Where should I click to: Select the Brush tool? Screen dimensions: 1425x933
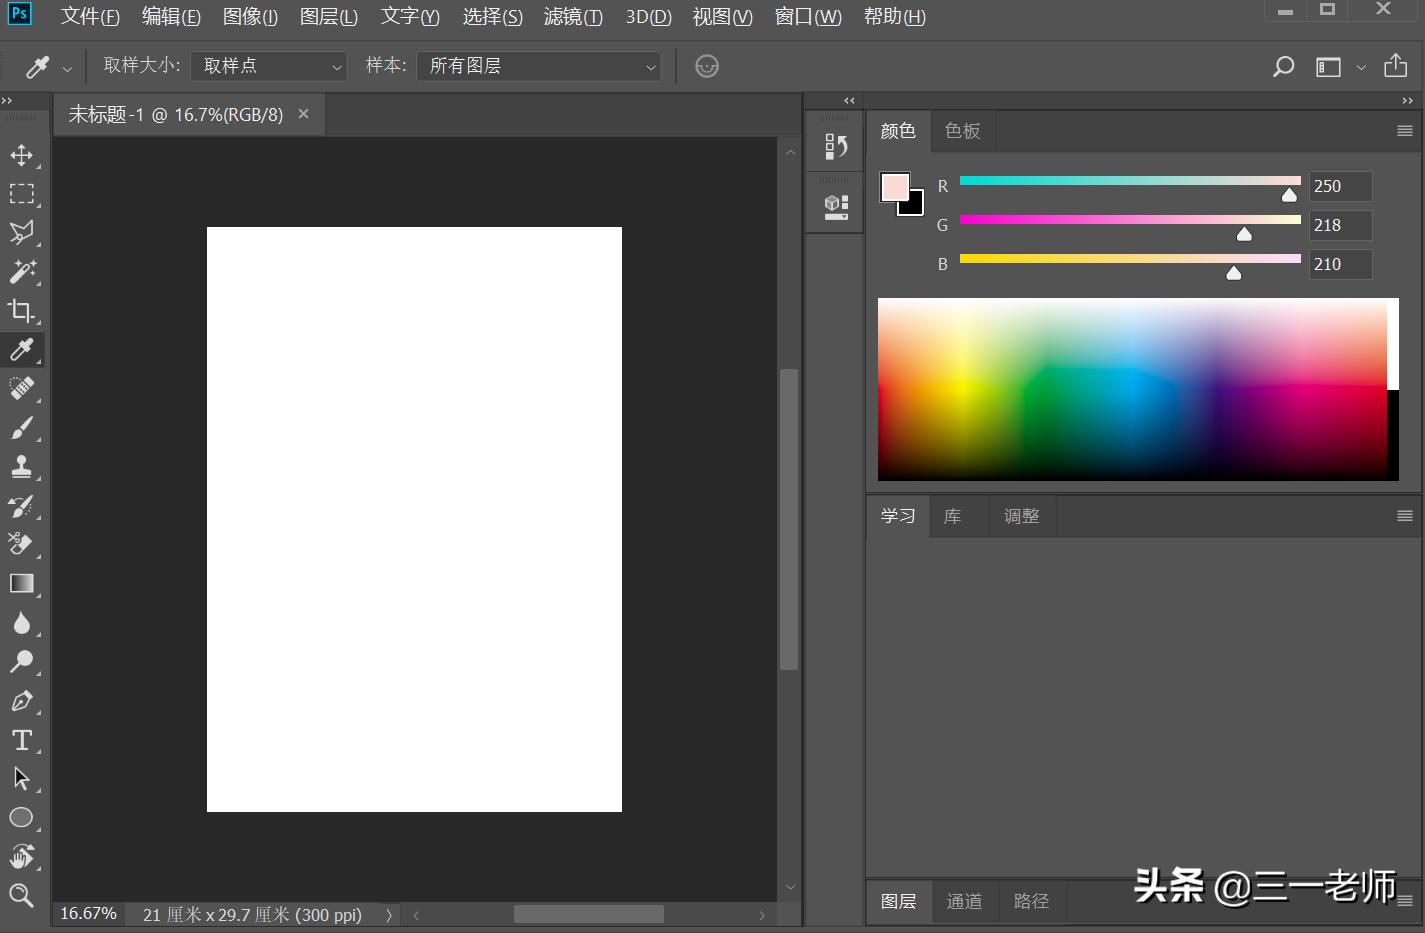pyautogui.click(x=21, y=428)
